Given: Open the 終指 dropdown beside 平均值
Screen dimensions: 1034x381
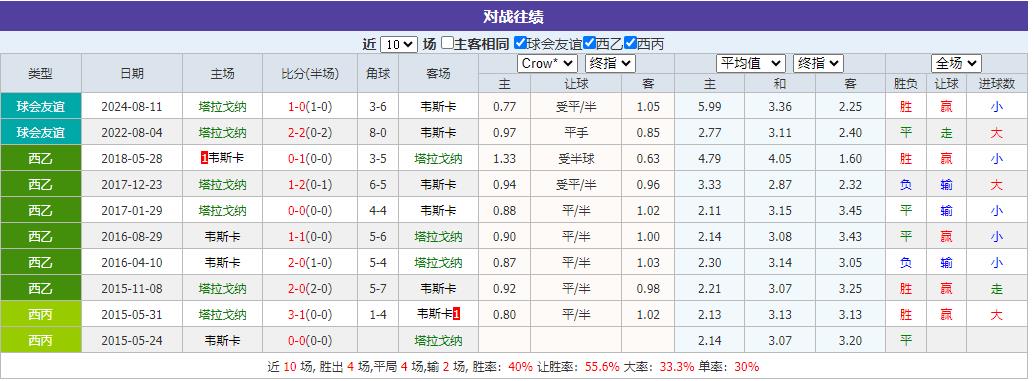Looking at the screenshot, I should 818,63.
